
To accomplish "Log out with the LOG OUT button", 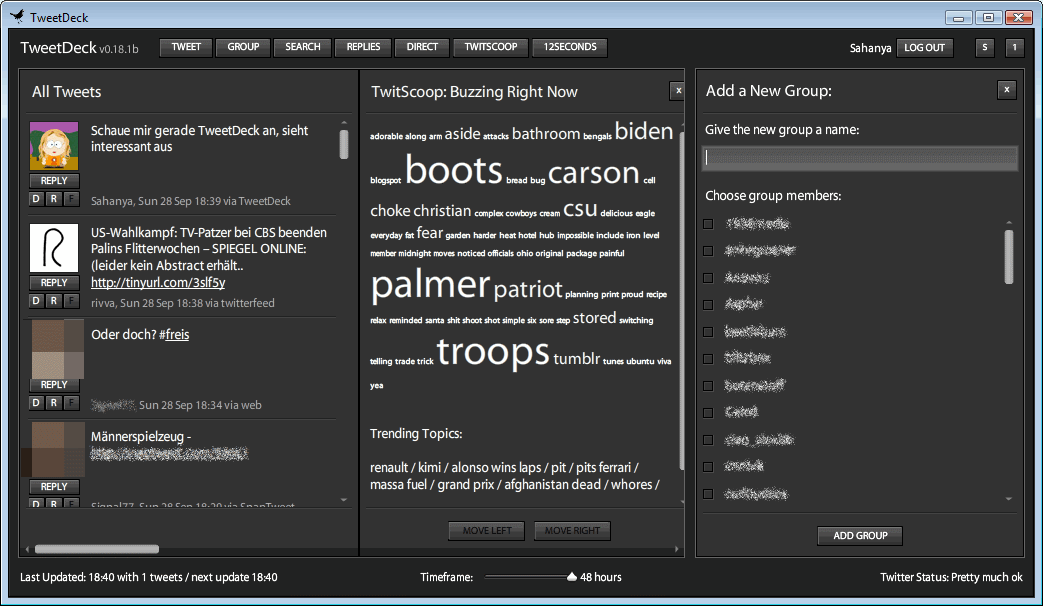I will click(925, 48).
